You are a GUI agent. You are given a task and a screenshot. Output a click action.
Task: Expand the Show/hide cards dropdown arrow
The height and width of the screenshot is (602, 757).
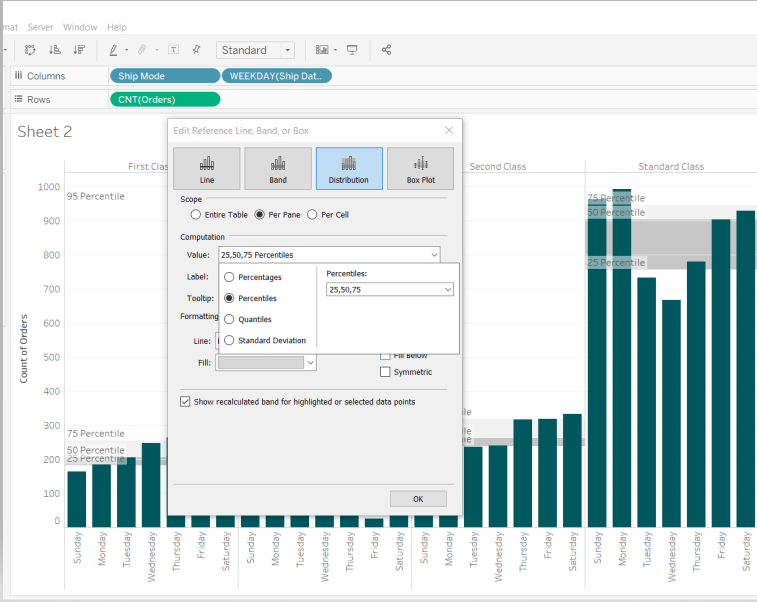pyautogui.click(x=335, y=50)
